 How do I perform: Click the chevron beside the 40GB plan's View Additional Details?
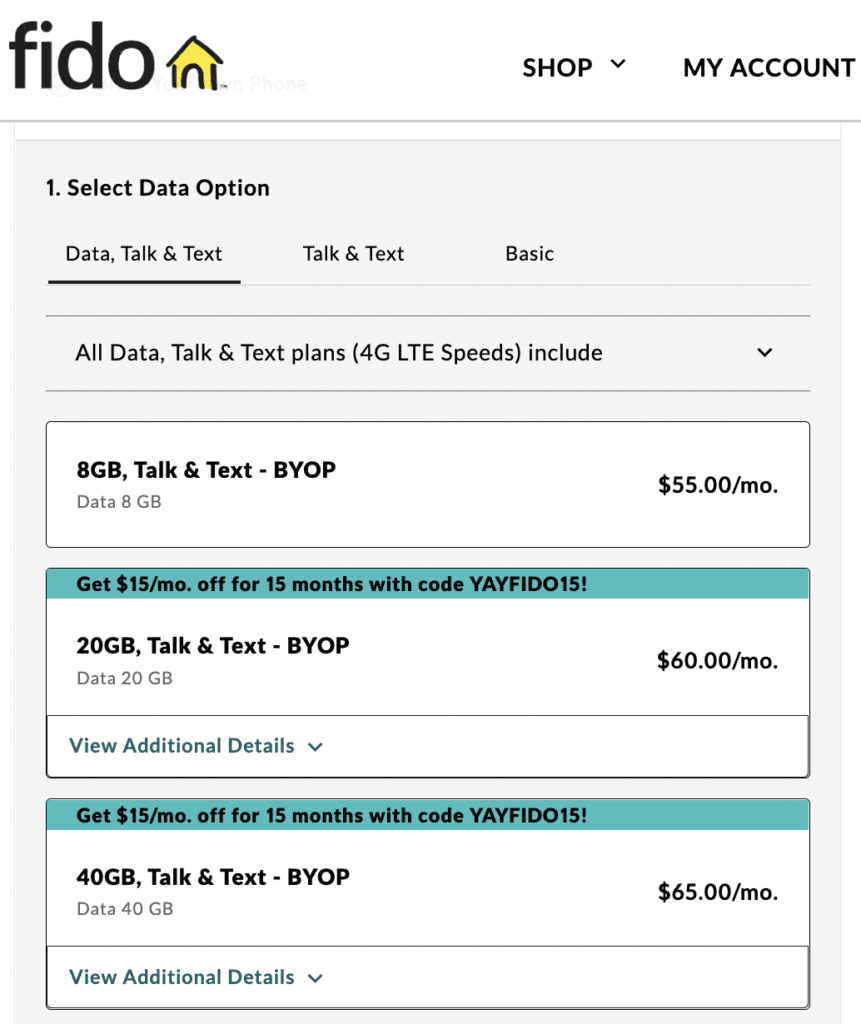click(x=316, y=978)
